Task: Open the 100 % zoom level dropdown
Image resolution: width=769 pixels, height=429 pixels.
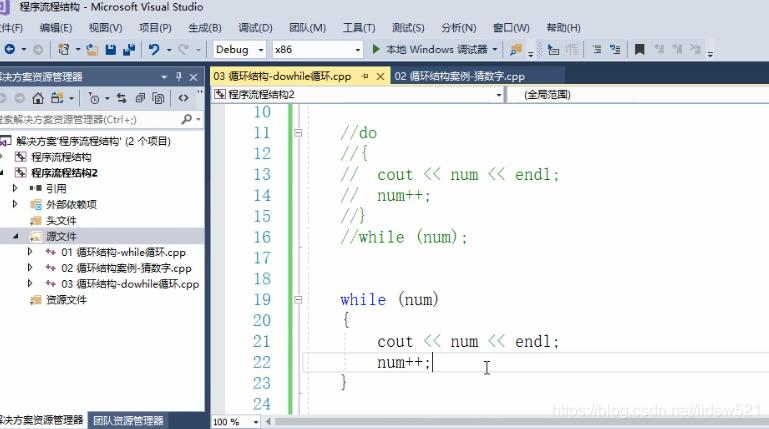Action: tap(256, 422)
